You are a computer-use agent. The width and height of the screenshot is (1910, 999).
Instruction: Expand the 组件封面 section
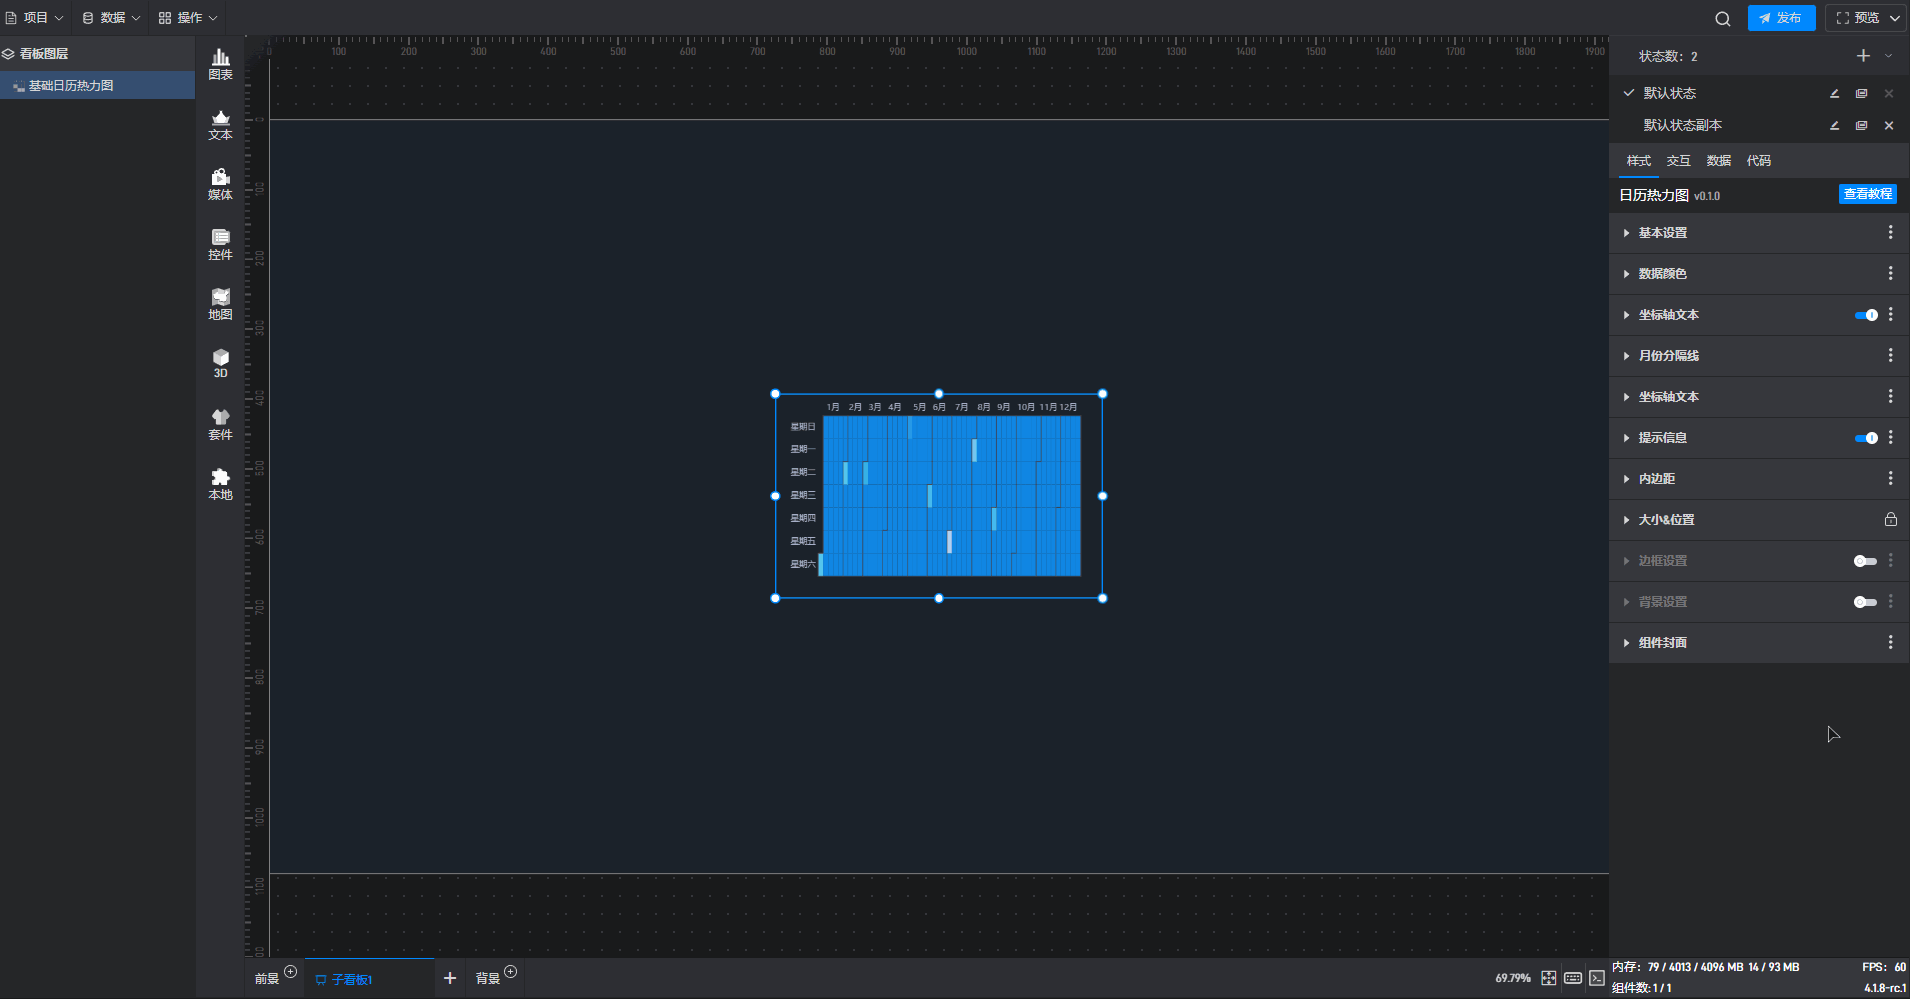[1627, 643]
